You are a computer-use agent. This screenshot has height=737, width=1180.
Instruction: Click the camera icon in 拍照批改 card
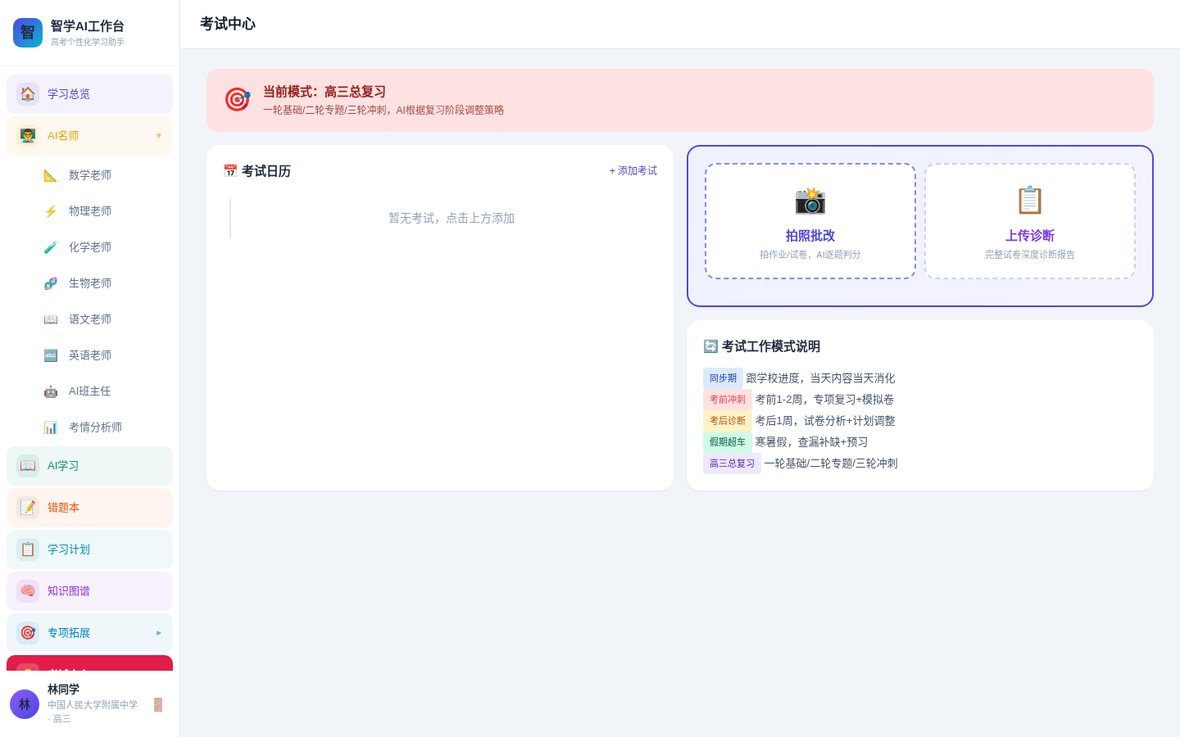tap(810, 201)
